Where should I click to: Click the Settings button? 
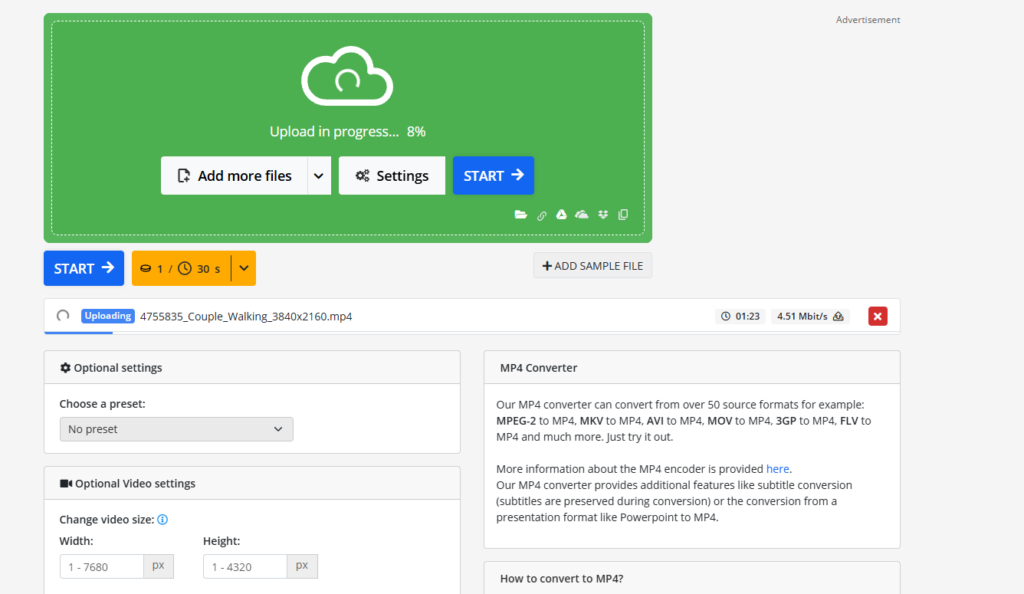pyautogui.click(x=392, y=176)
